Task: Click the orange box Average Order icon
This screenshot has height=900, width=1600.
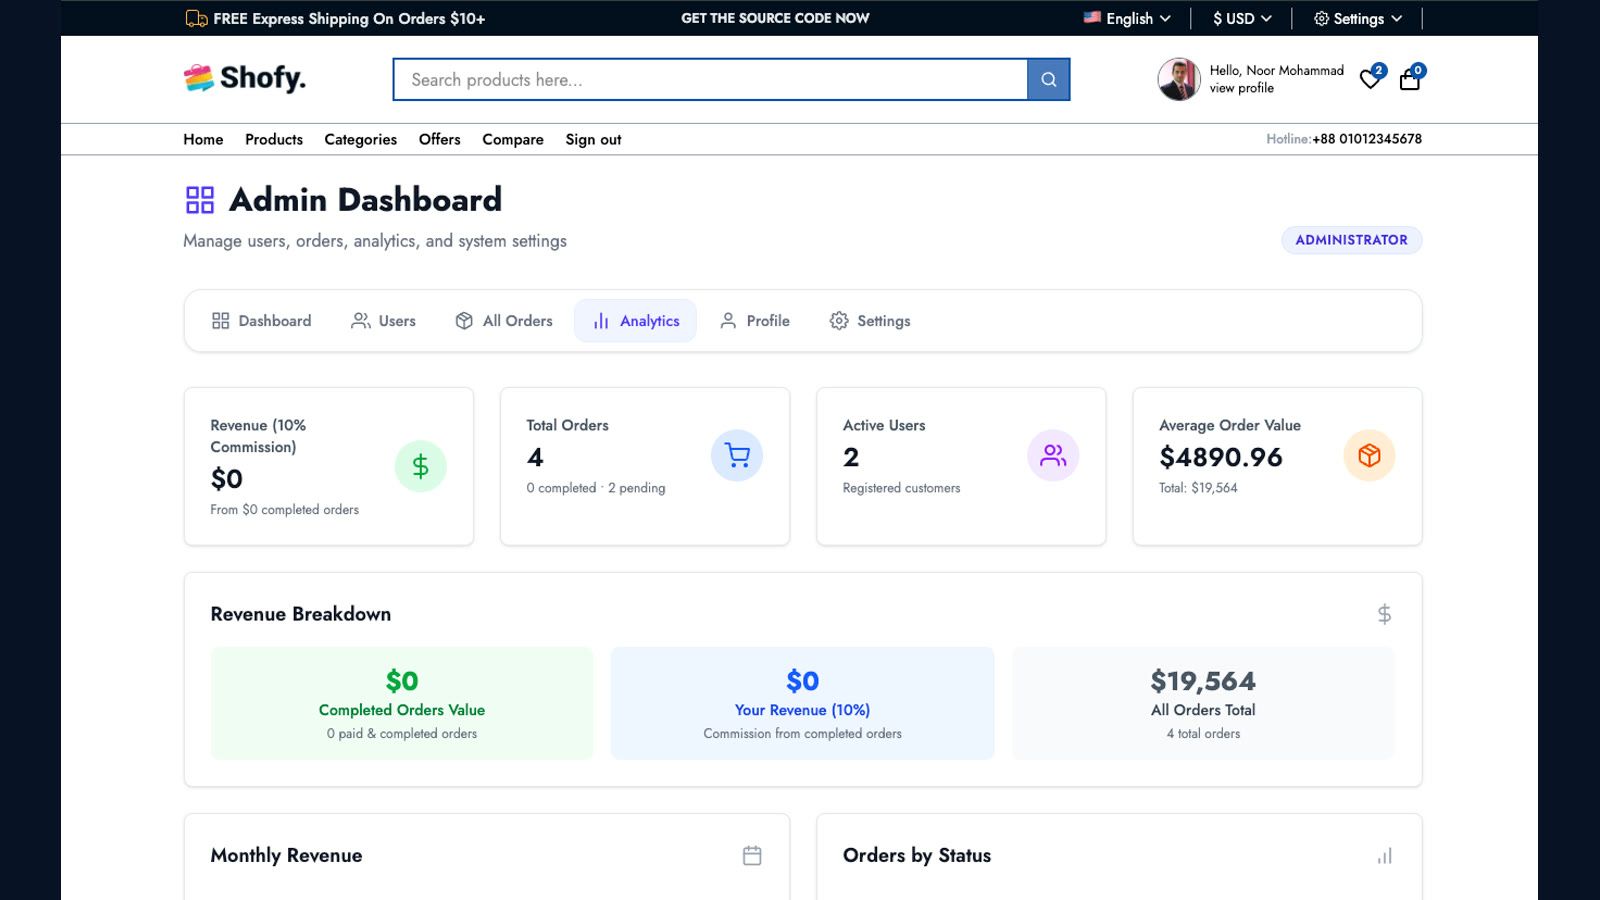Action: pos(1369,455)
